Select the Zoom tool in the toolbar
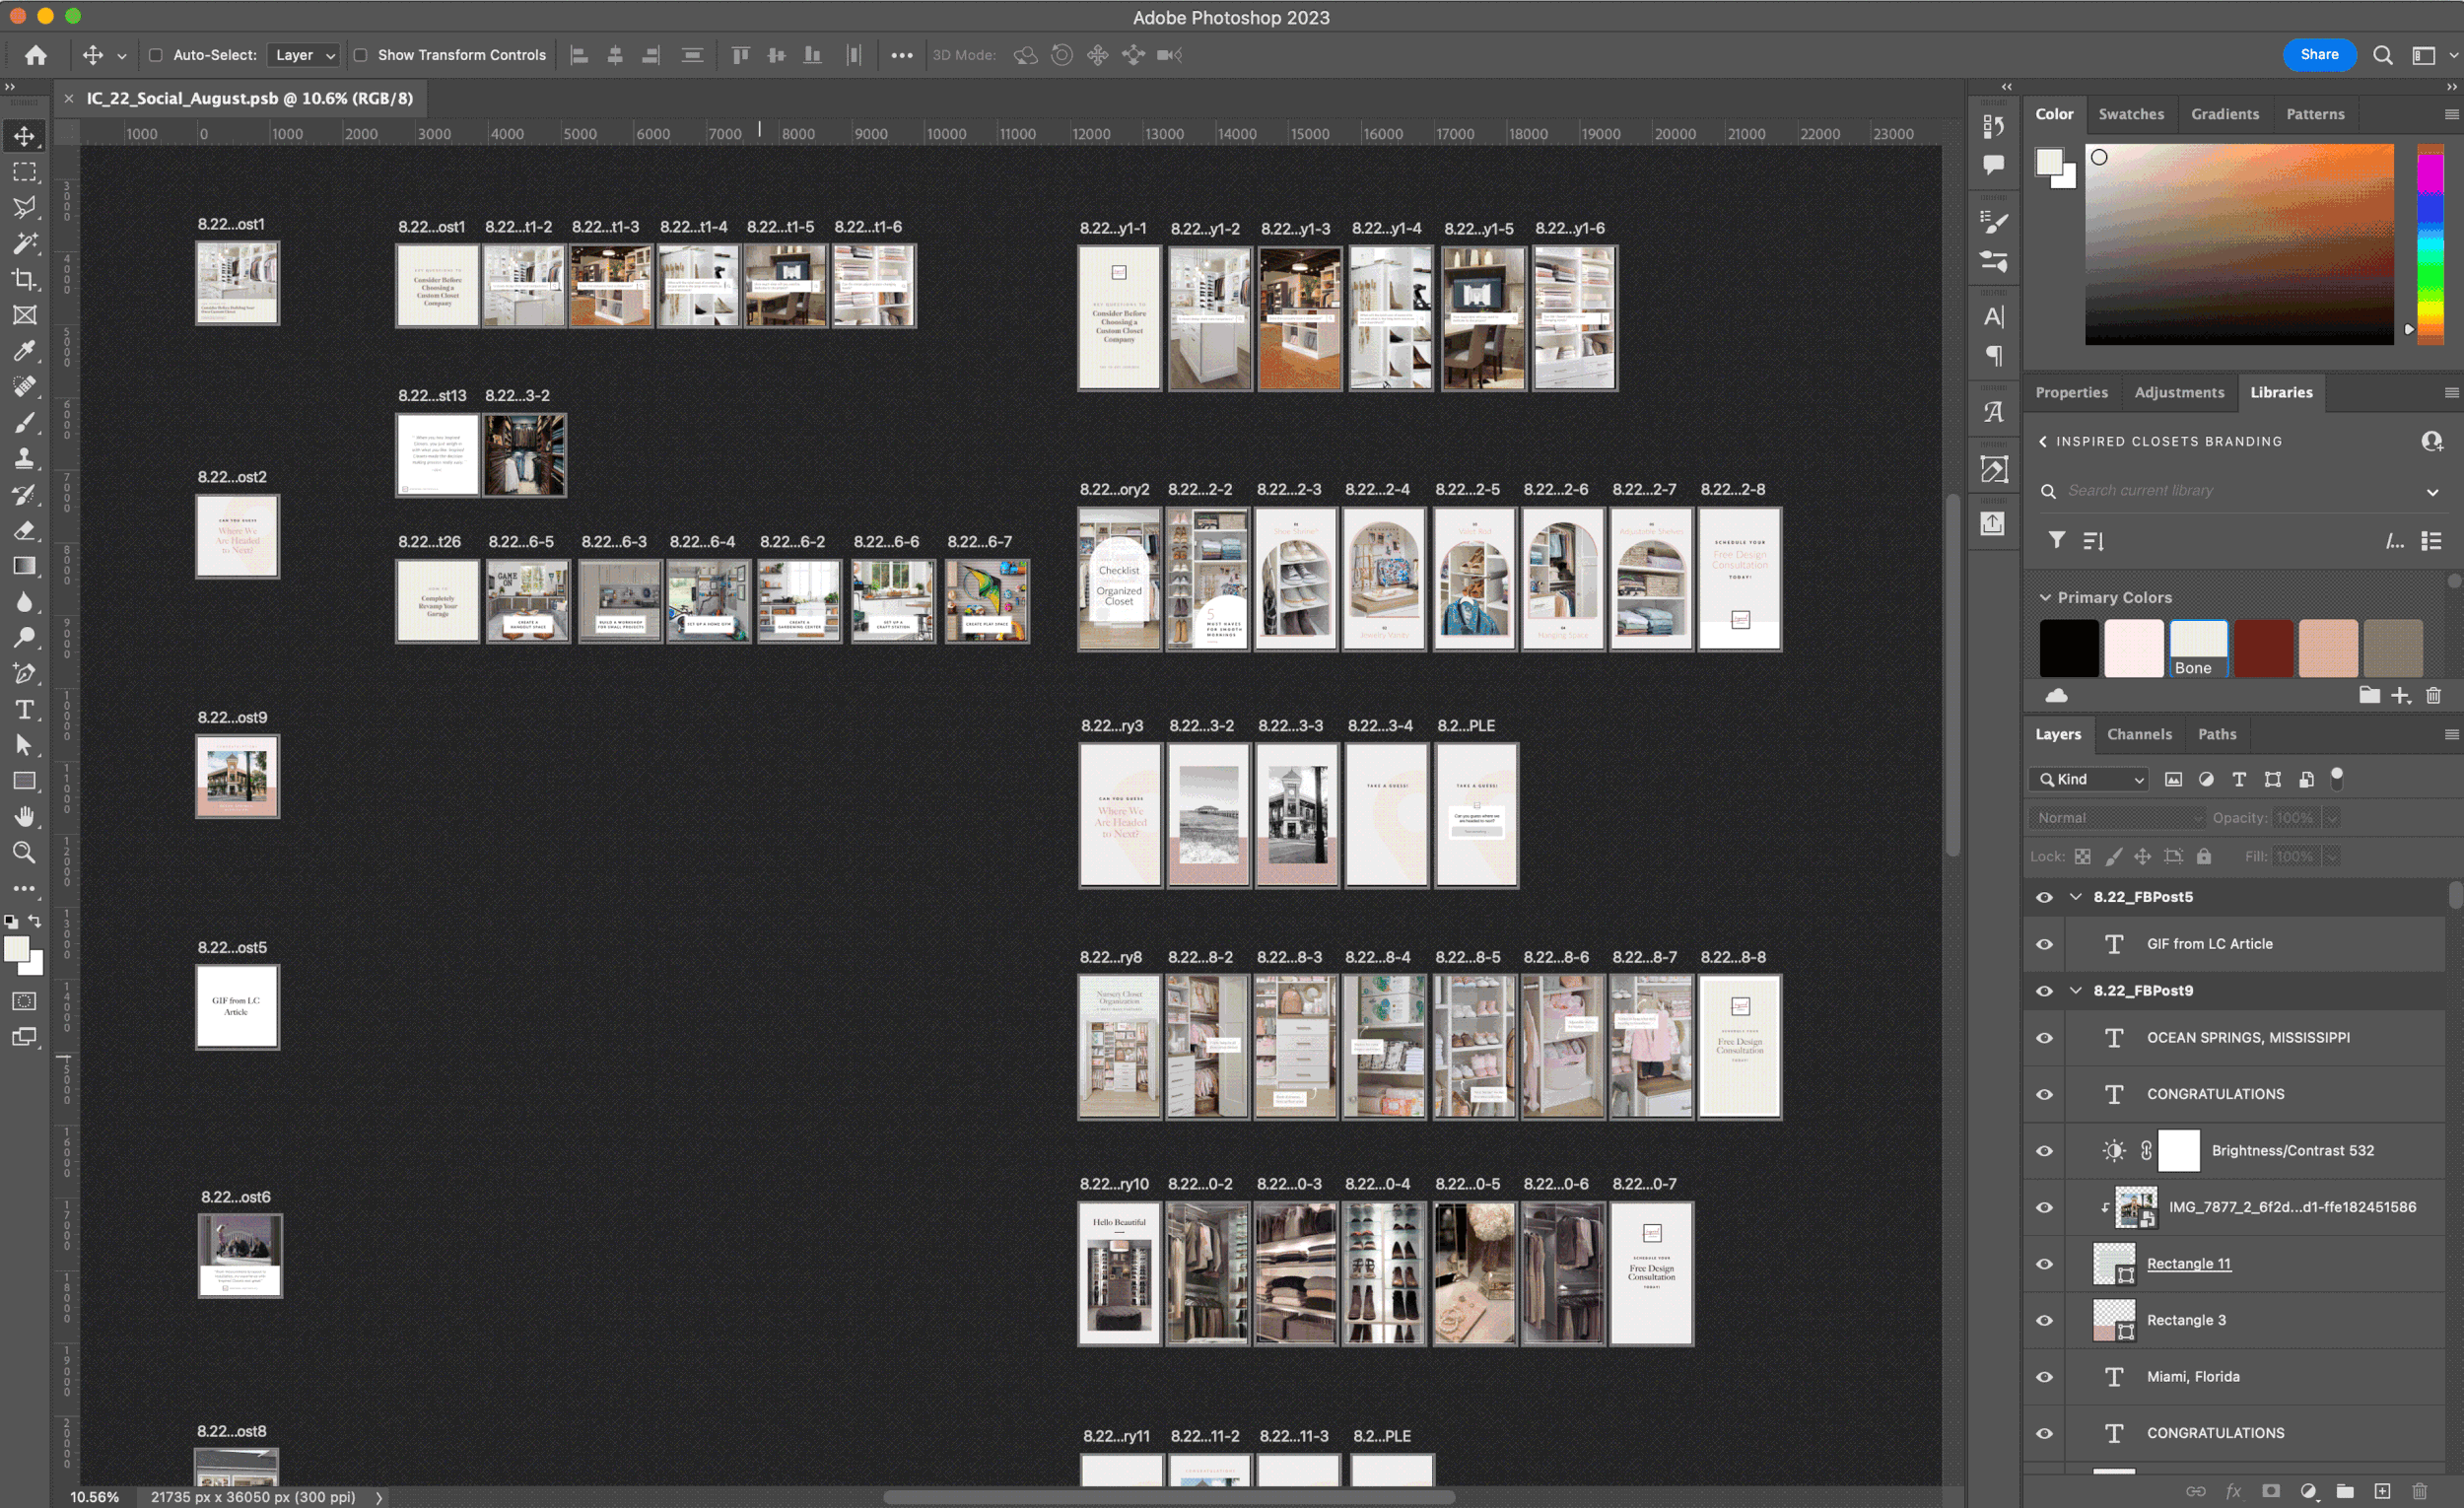The height and width of the screenshot is (1508, 2464). click(24, 853)
